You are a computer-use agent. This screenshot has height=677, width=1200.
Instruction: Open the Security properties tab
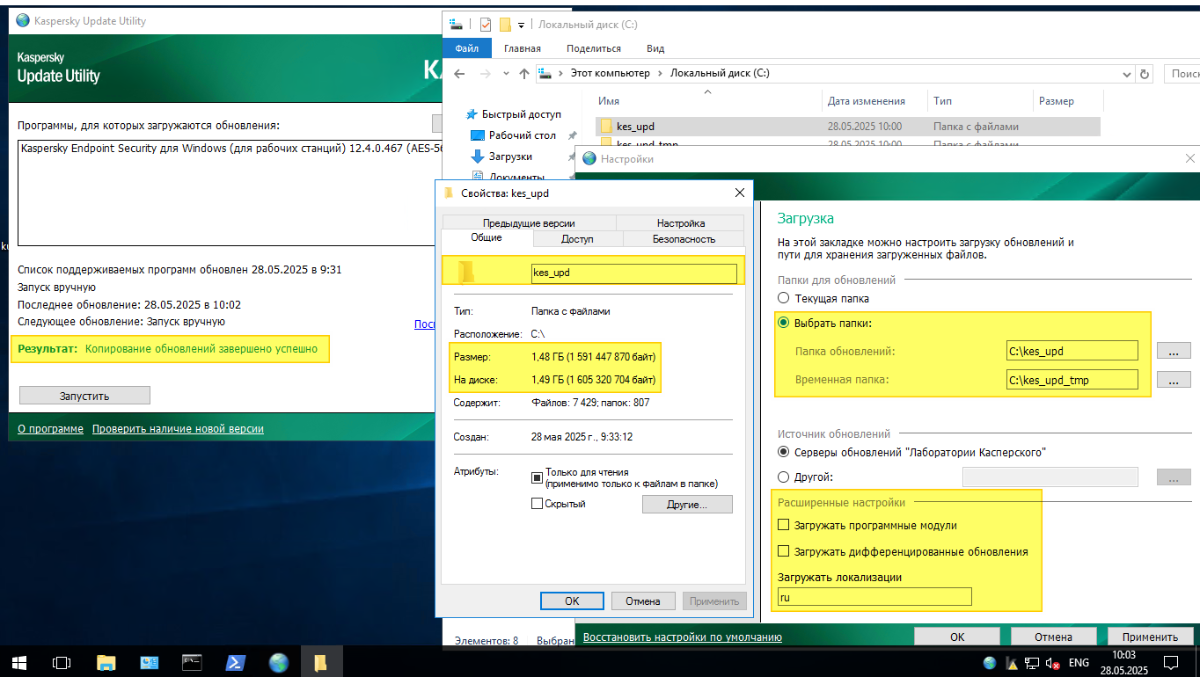[684, 239]
